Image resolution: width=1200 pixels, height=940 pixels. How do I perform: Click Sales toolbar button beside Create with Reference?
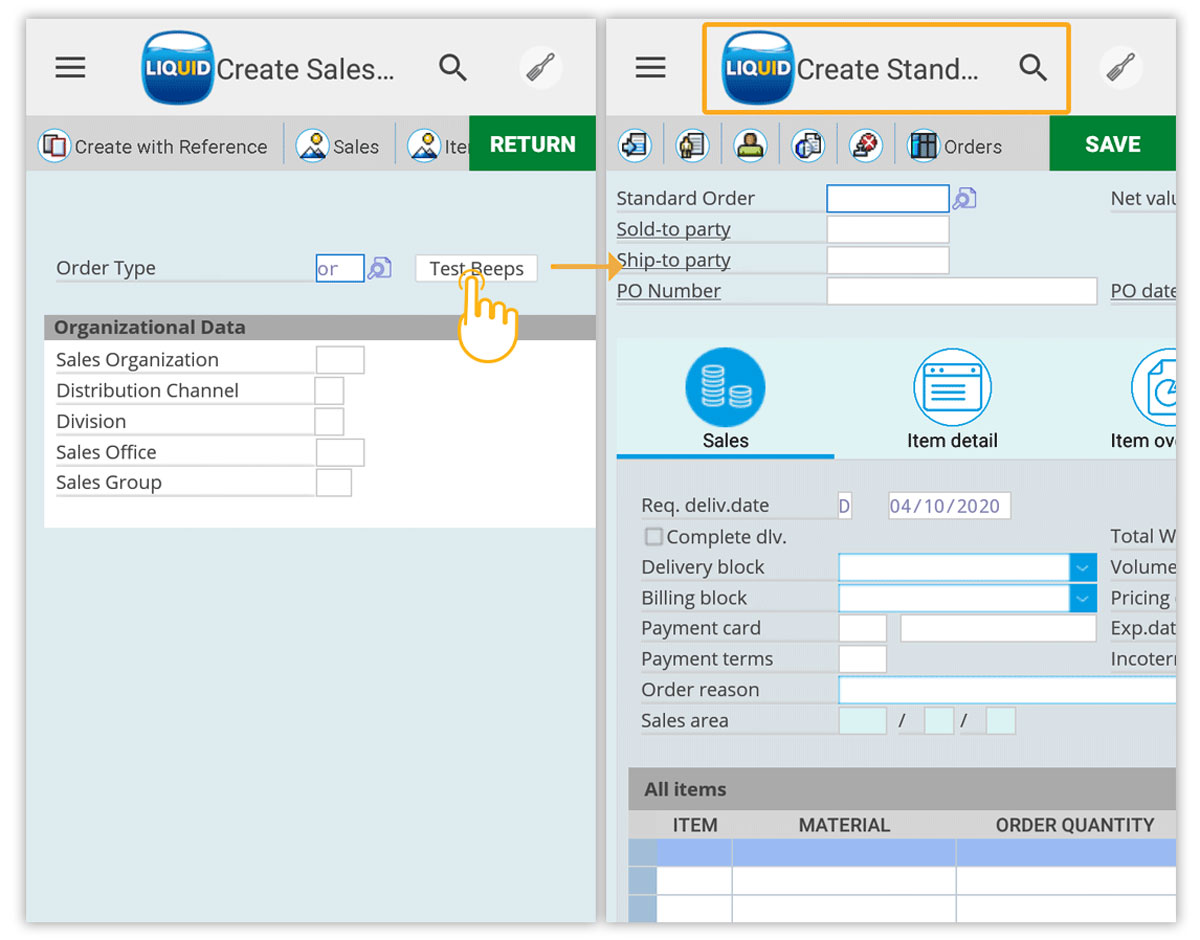pos(338,146)
